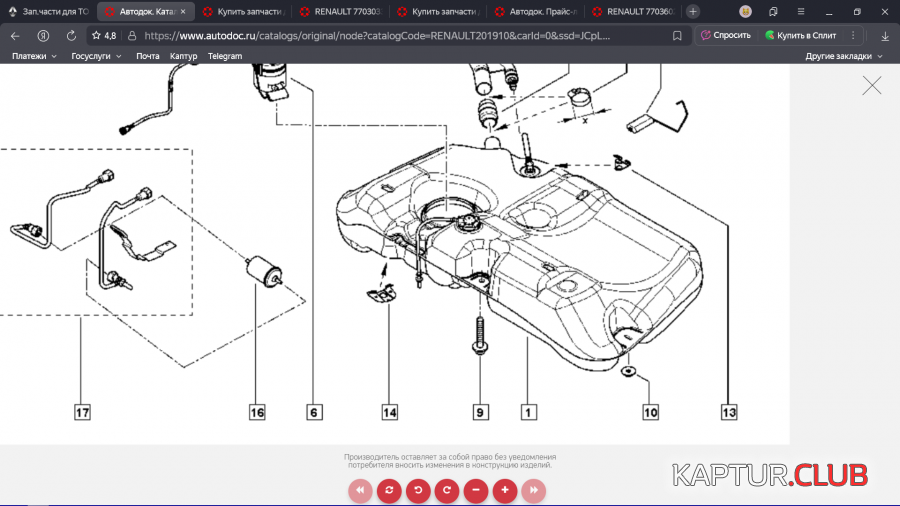Reset the diagram view with refresh button

[389, 491]
